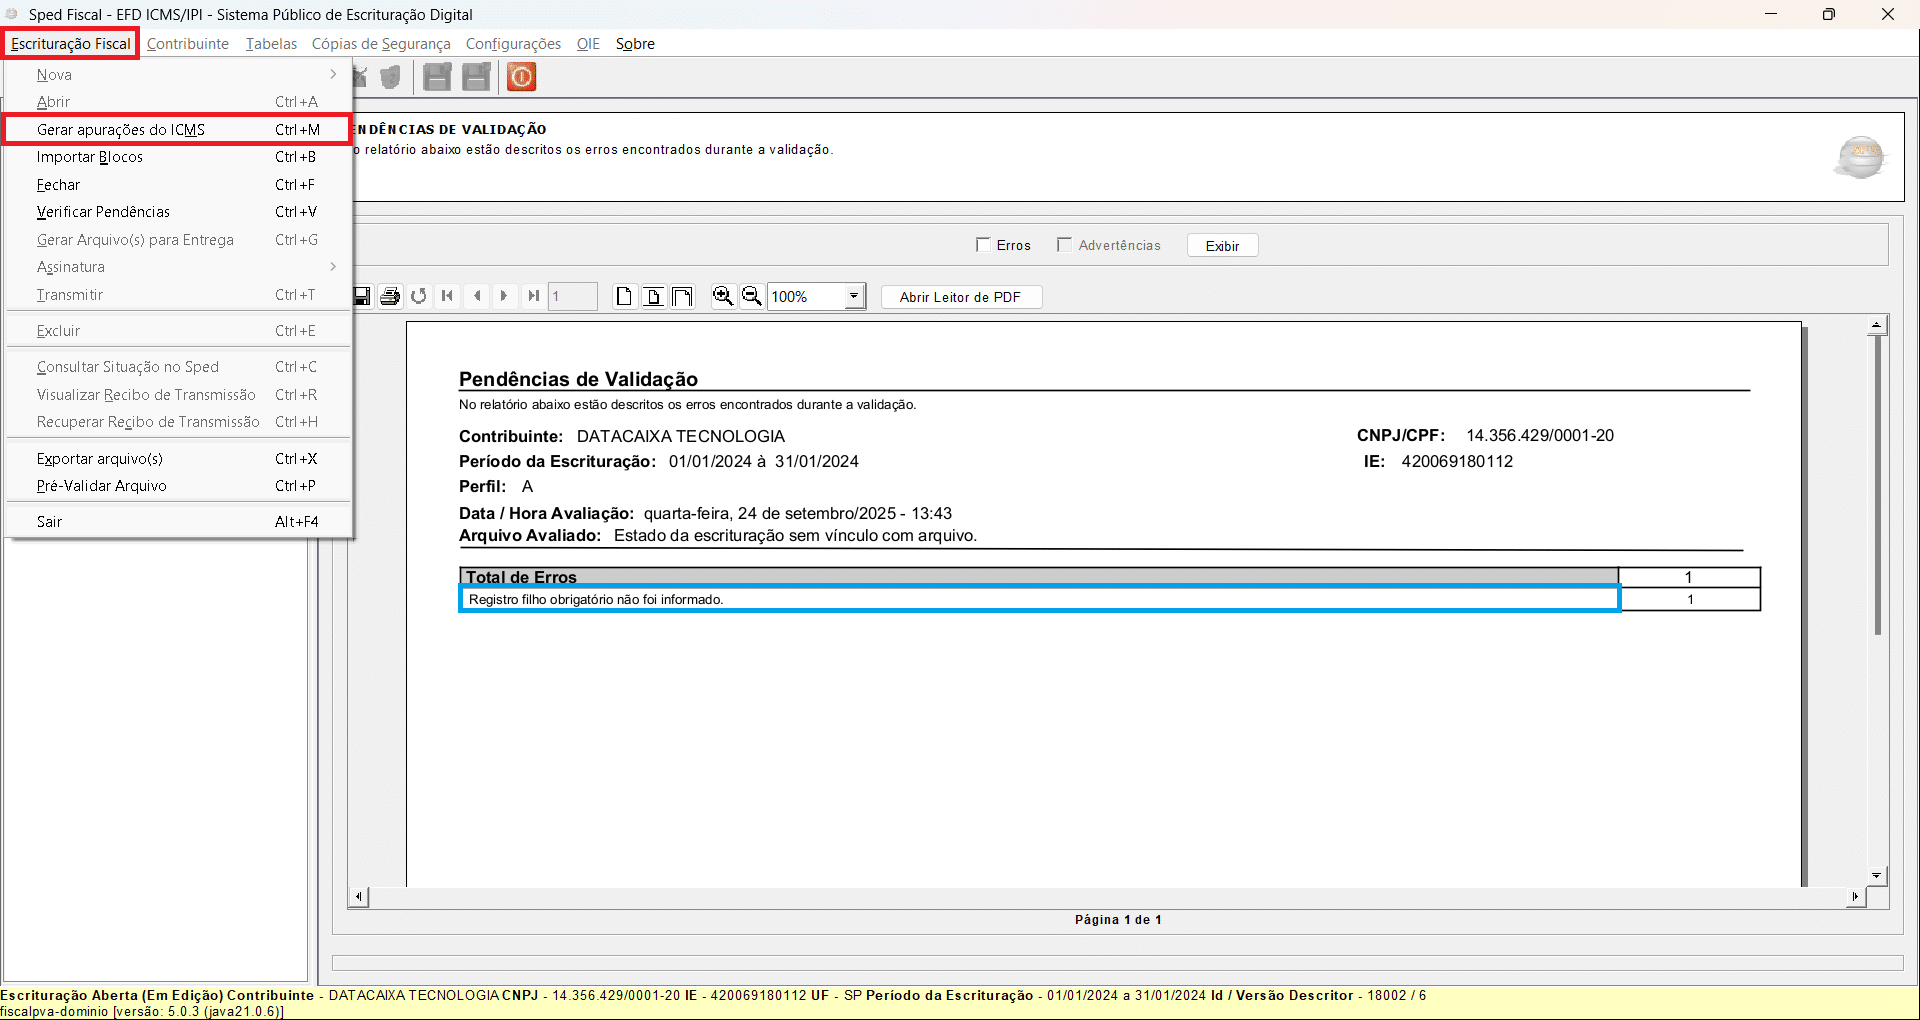
Task: Click the zoom out magnifier icon
Action: [x=751, y=296]
